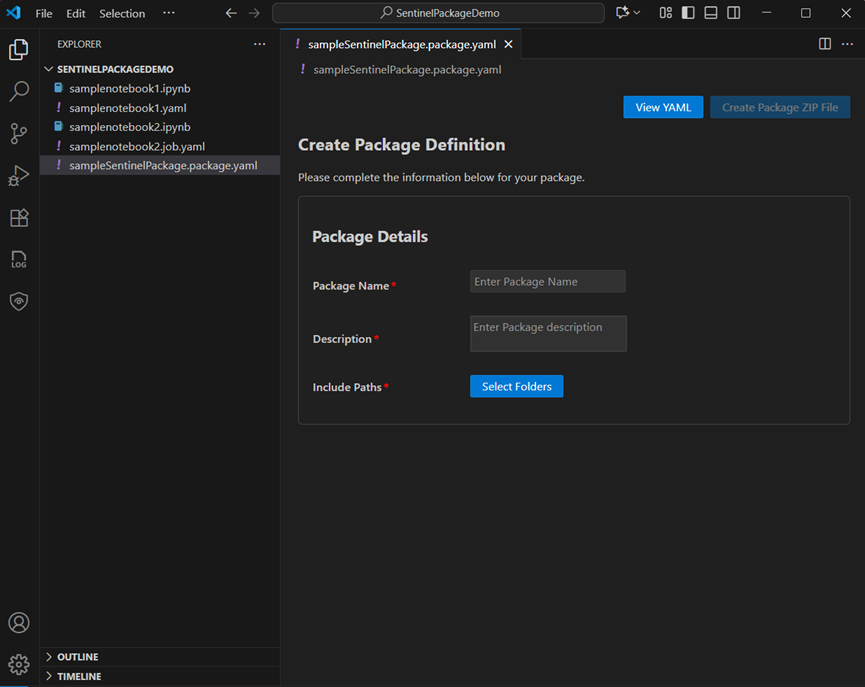
Task: Open the LOG extension view
Action: click(x=18, y=259)
